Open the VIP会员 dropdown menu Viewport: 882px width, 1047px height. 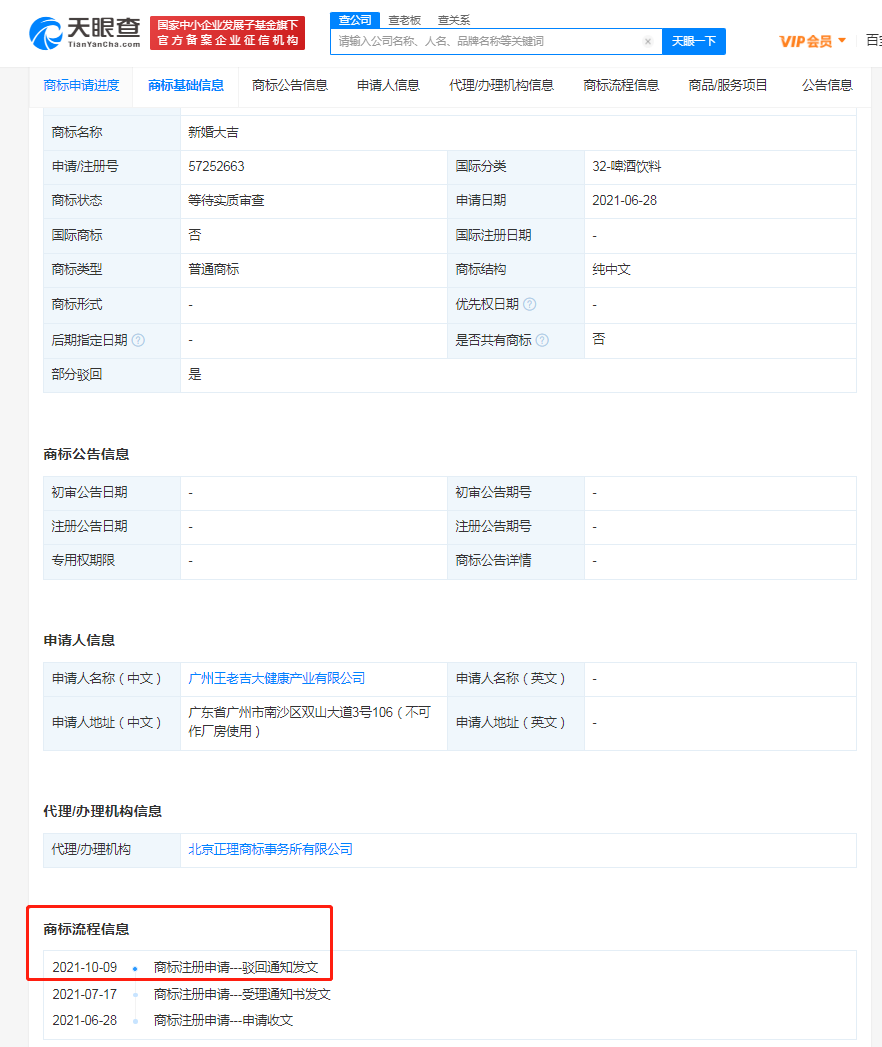813,41
